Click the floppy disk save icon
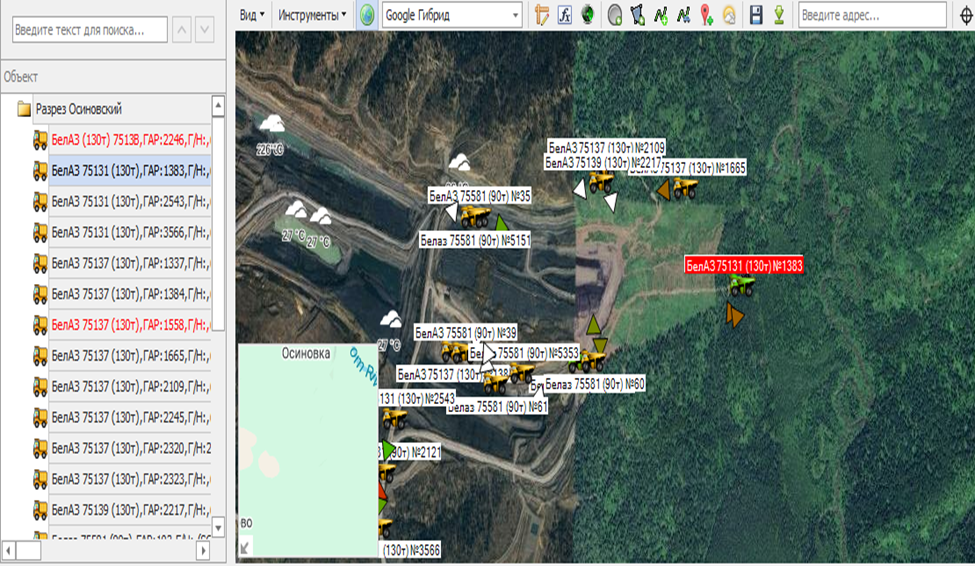 click(756, 15)
